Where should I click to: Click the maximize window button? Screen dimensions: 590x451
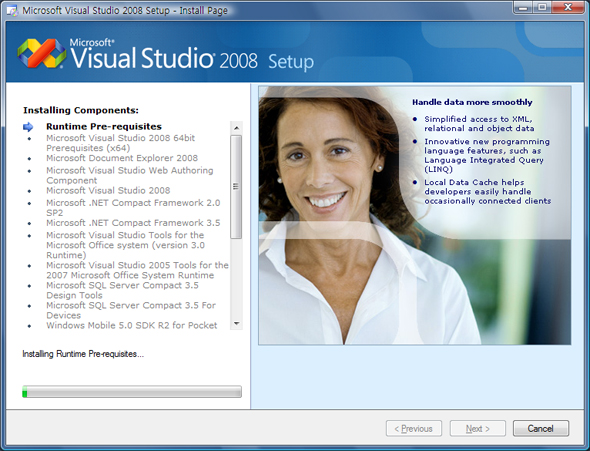click(x=542, y=8)
